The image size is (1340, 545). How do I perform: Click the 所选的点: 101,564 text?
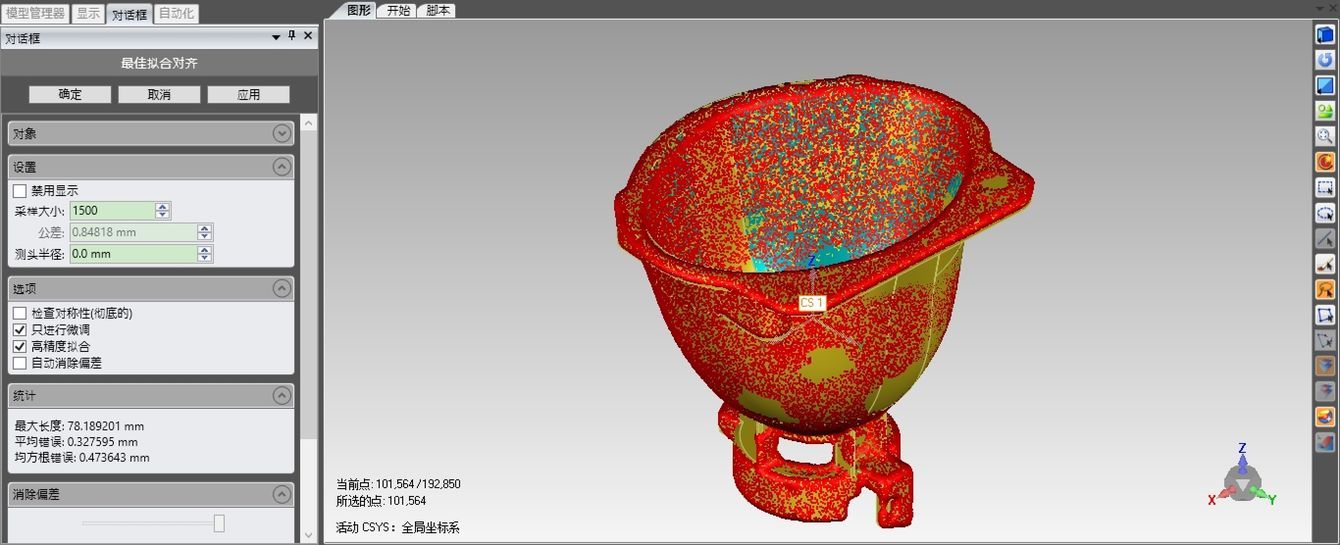(x=381, y=501)
